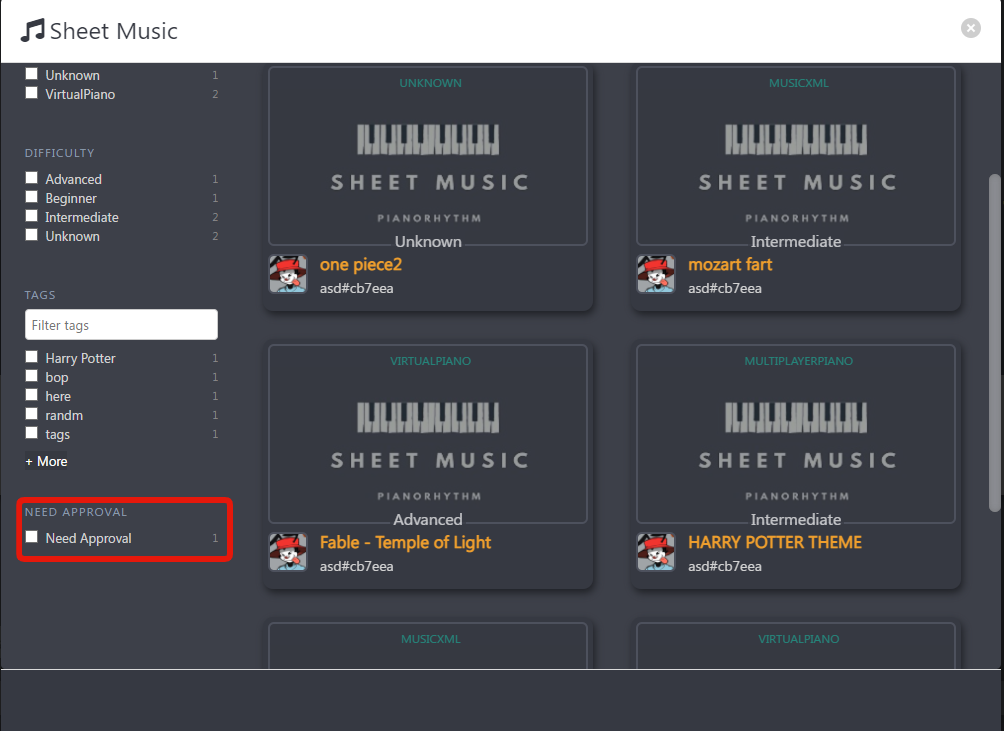Open the mozart fart sheet thumbnail
The image size is (1004, 731).
(x=796, y=156)
